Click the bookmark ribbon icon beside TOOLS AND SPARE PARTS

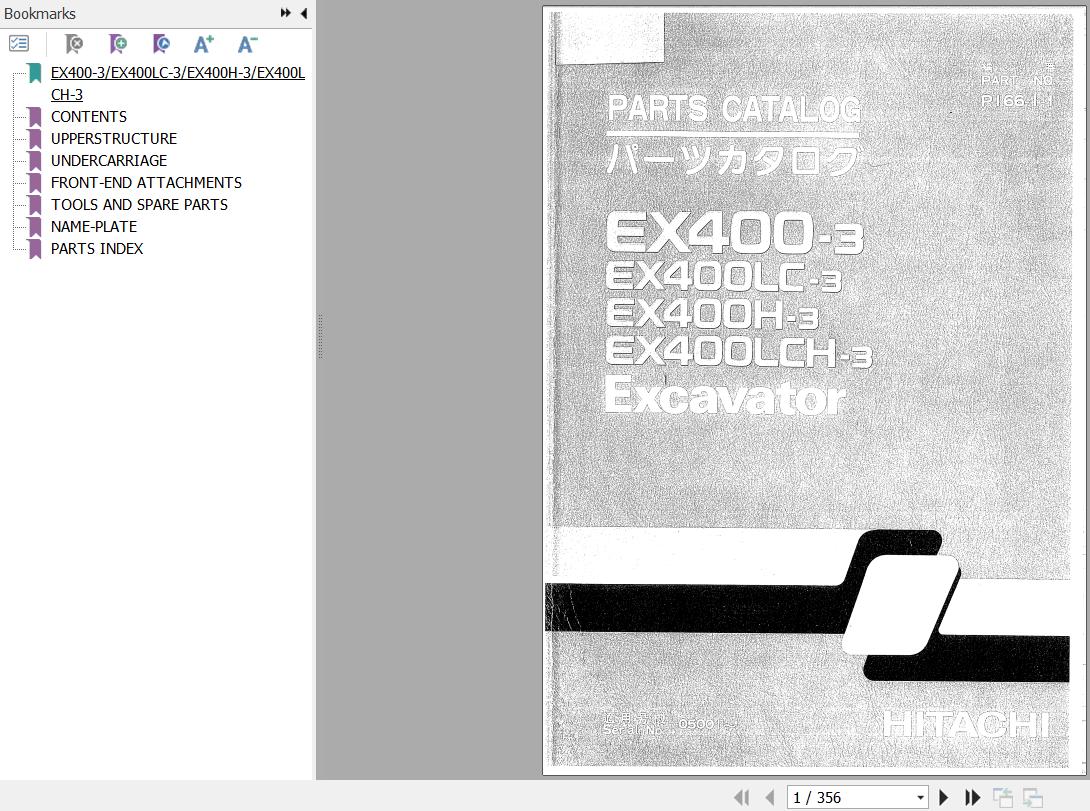(35, 205)
